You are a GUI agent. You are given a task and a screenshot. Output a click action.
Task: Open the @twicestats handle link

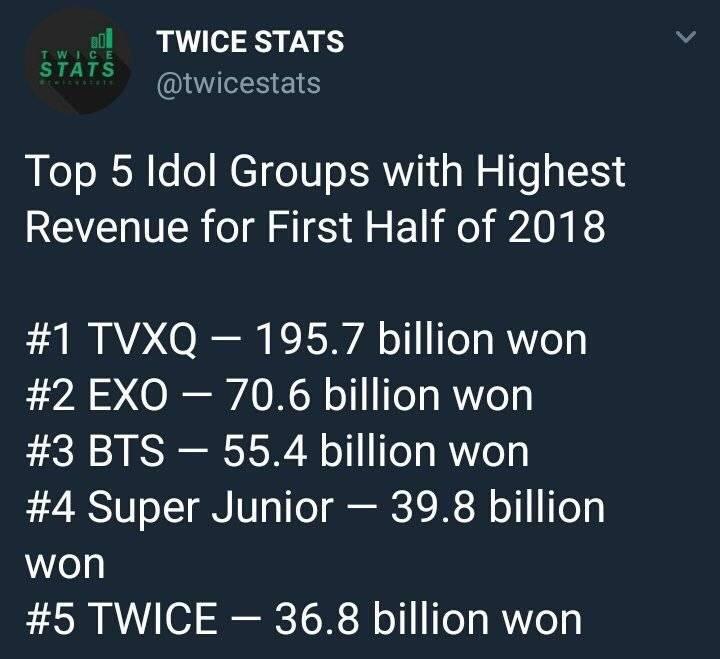[x=239, y=83]
